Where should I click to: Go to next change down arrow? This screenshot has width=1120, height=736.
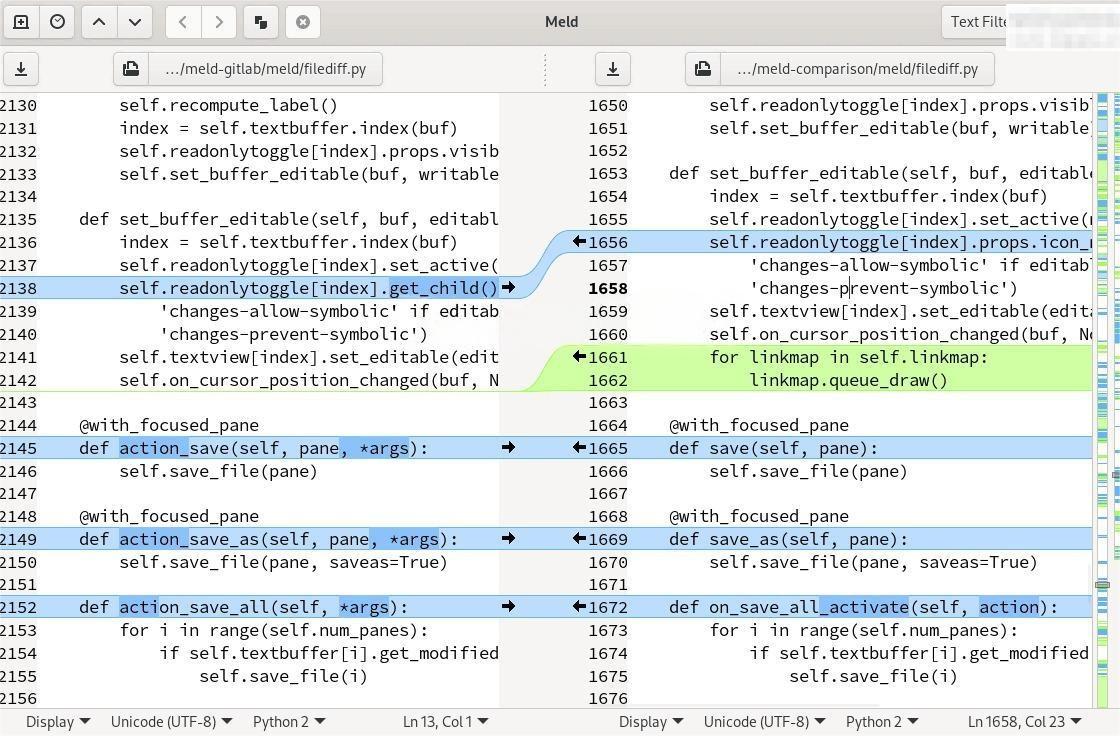coord(135,21)
